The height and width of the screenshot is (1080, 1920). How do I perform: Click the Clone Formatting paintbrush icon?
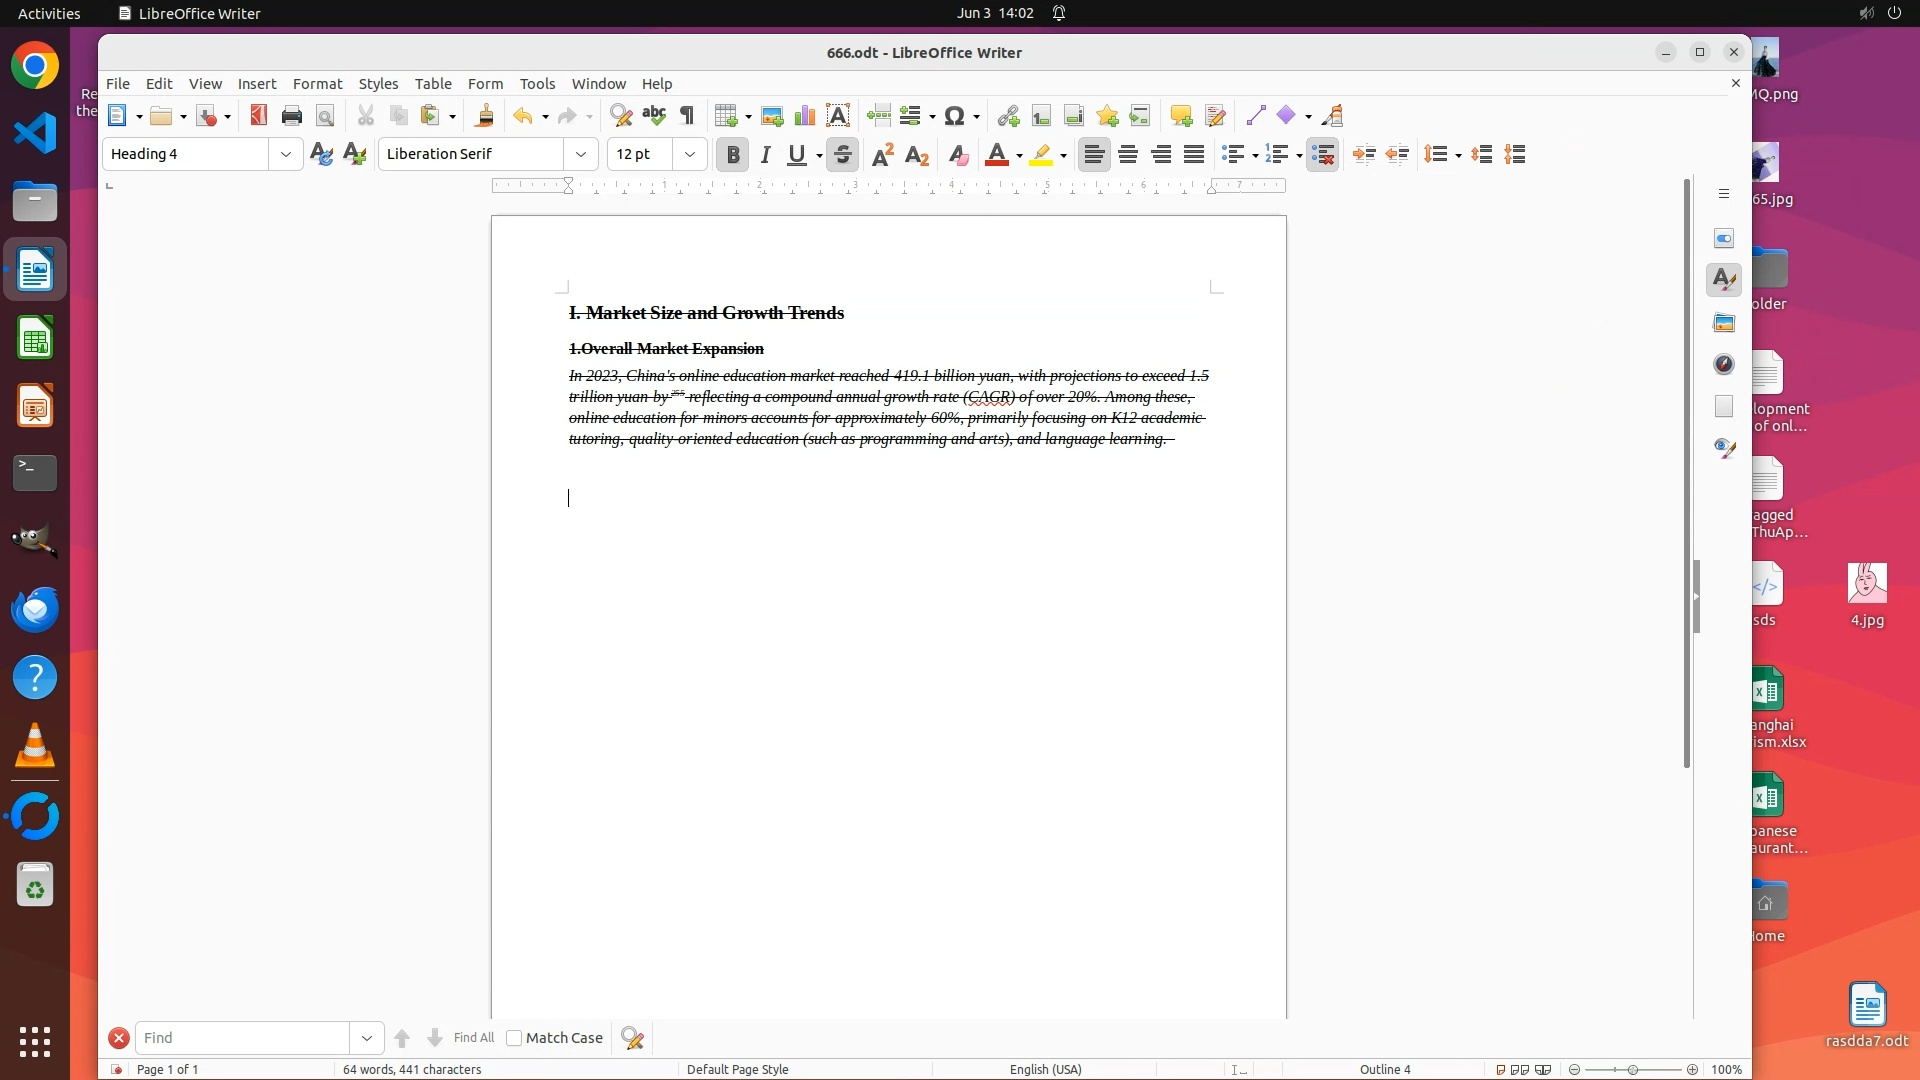(x=484, y=116)
